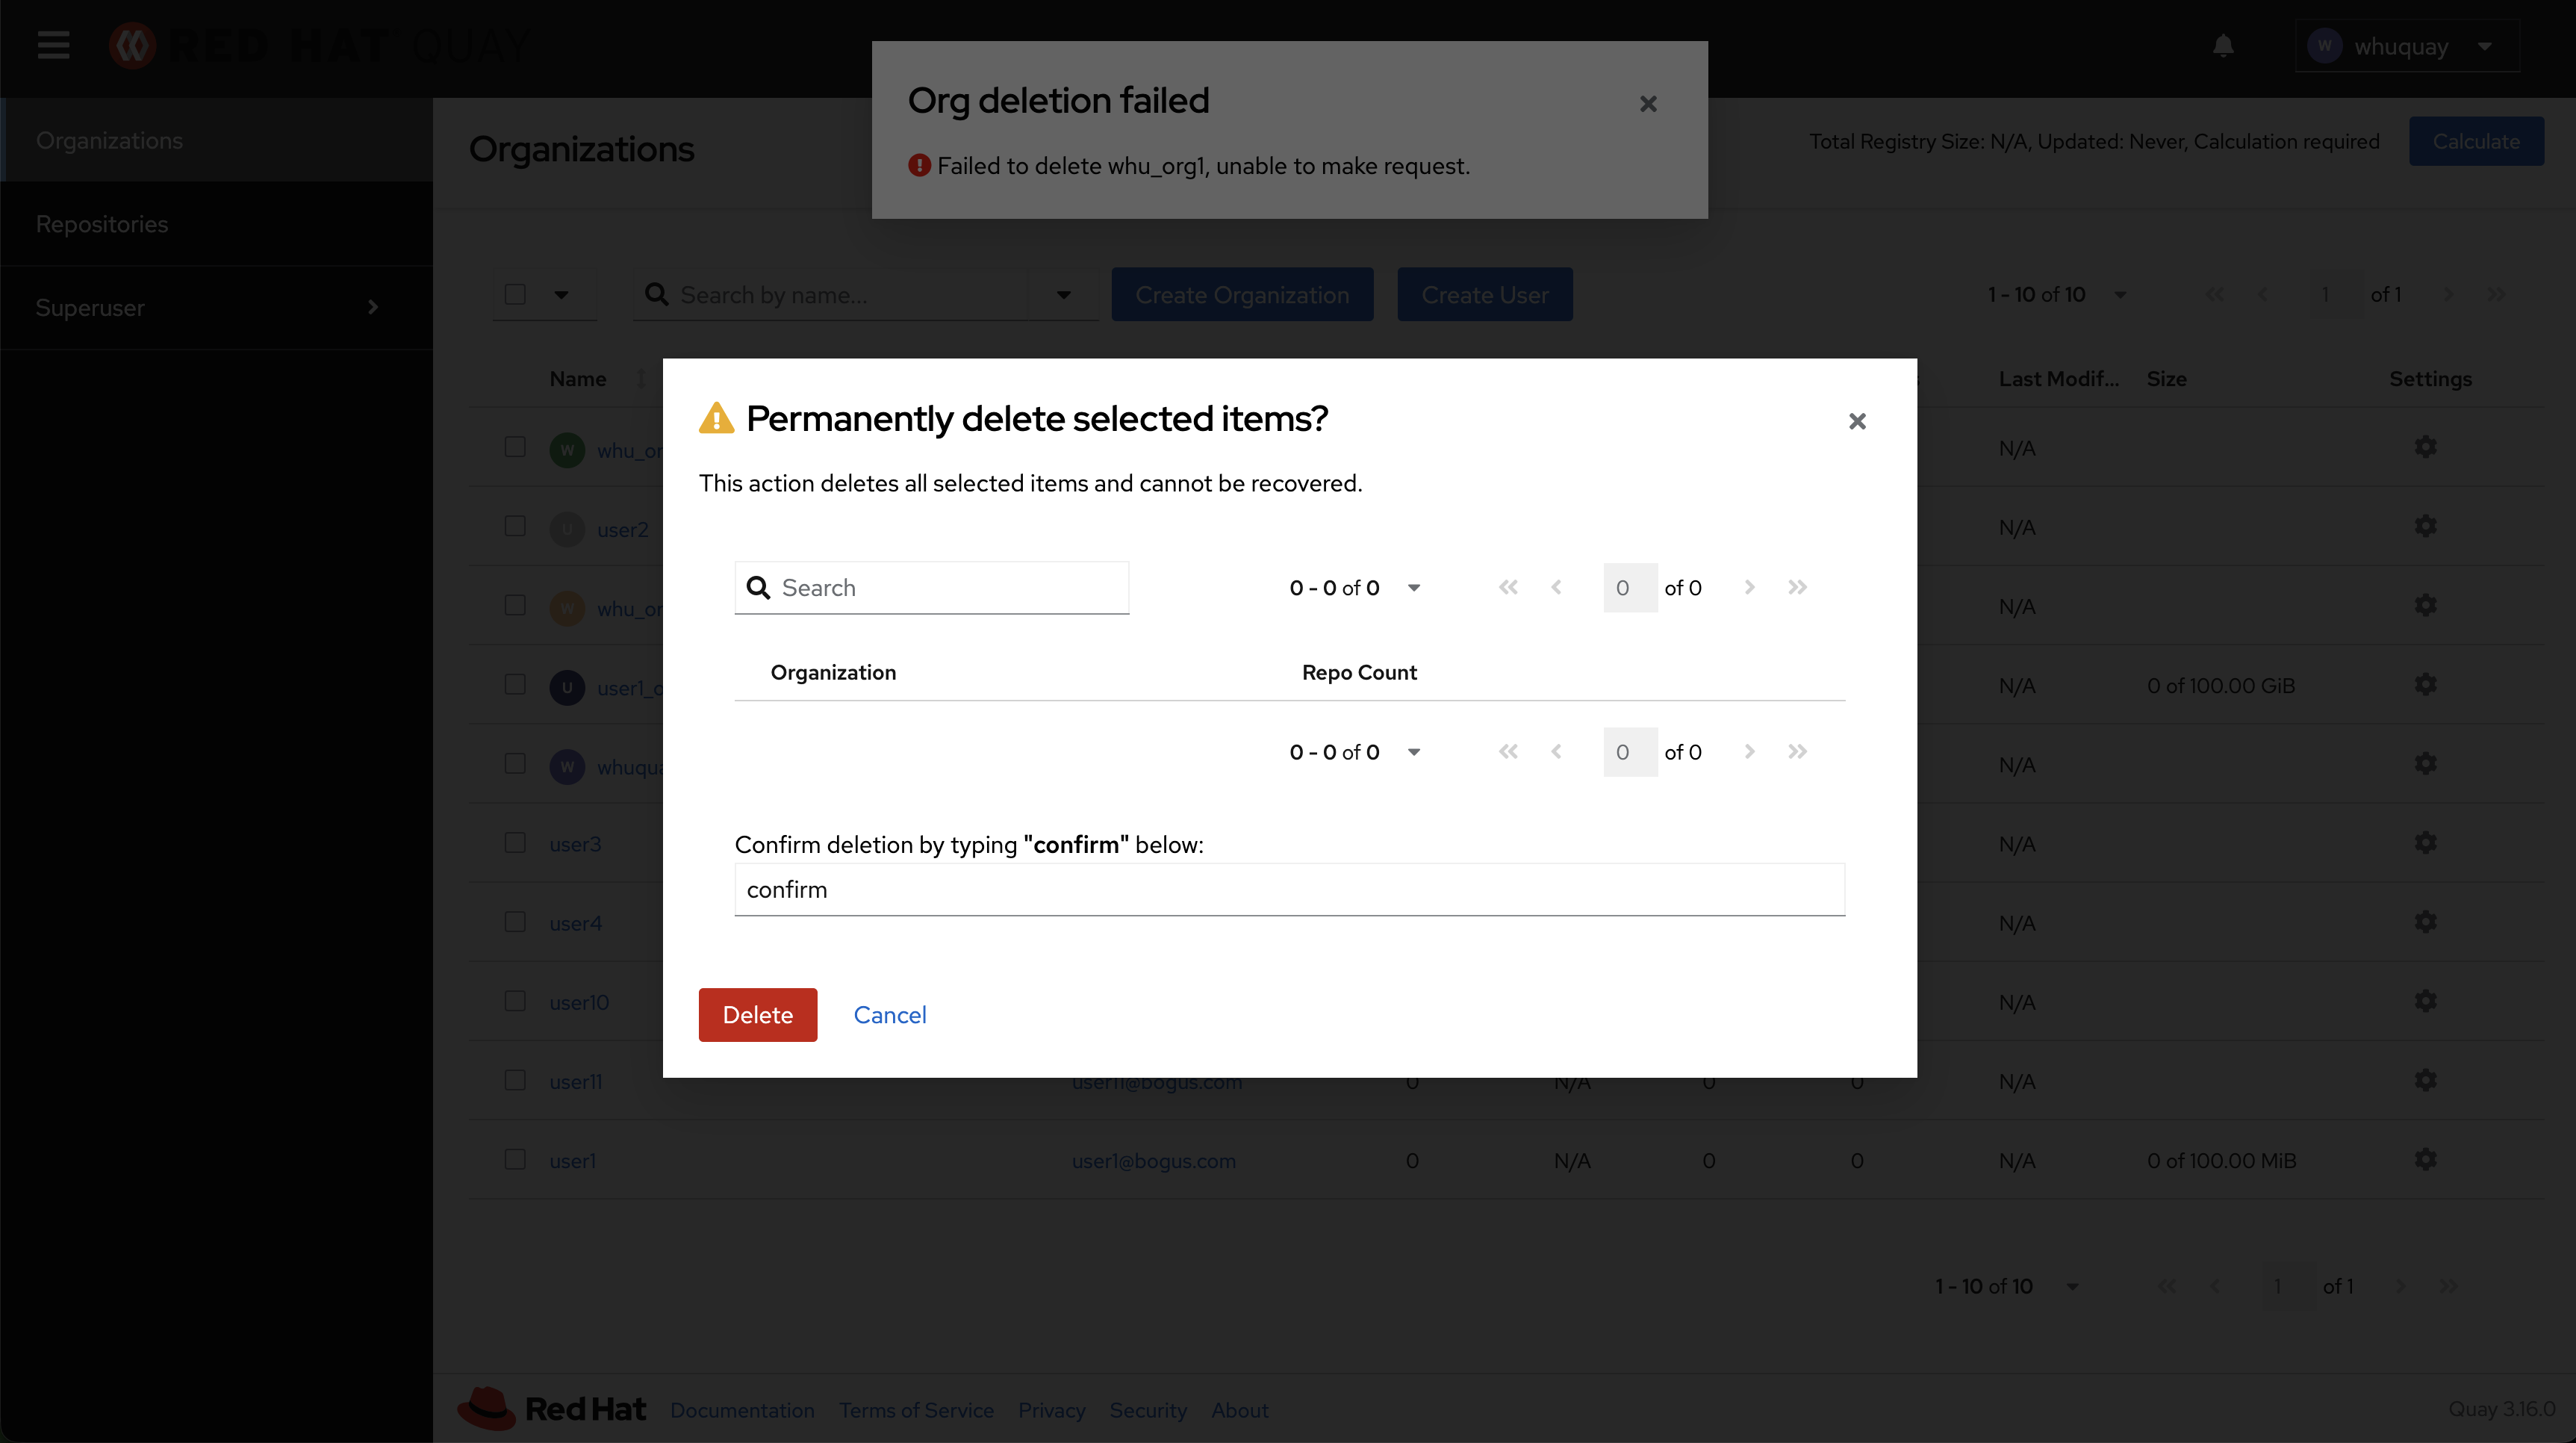Open the notifications bell
2576x1443 pixels.
point(2223,46)
